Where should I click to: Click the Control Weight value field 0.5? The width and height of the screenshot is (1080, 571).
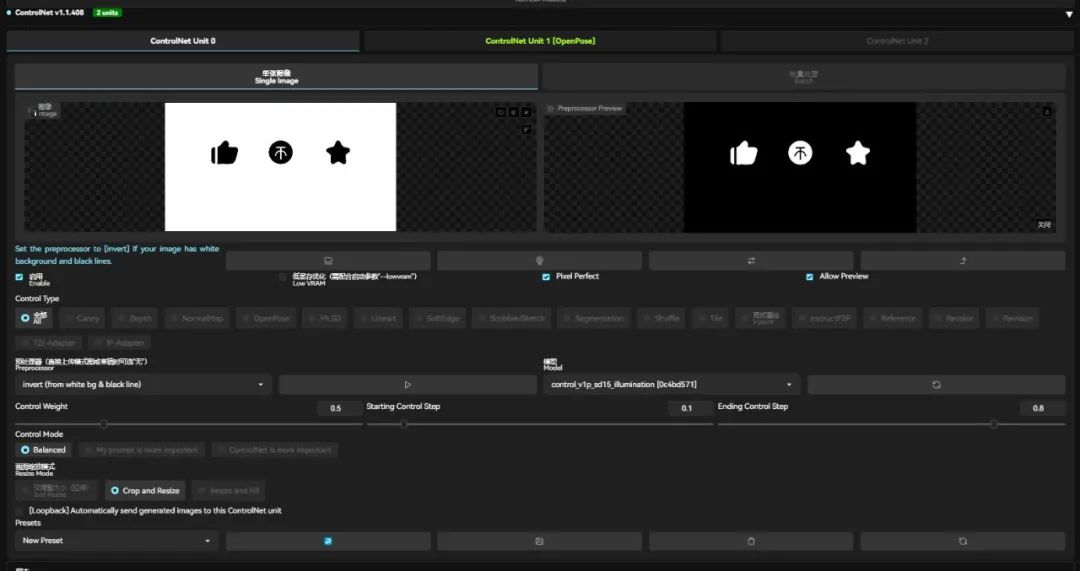pos(340,408)
